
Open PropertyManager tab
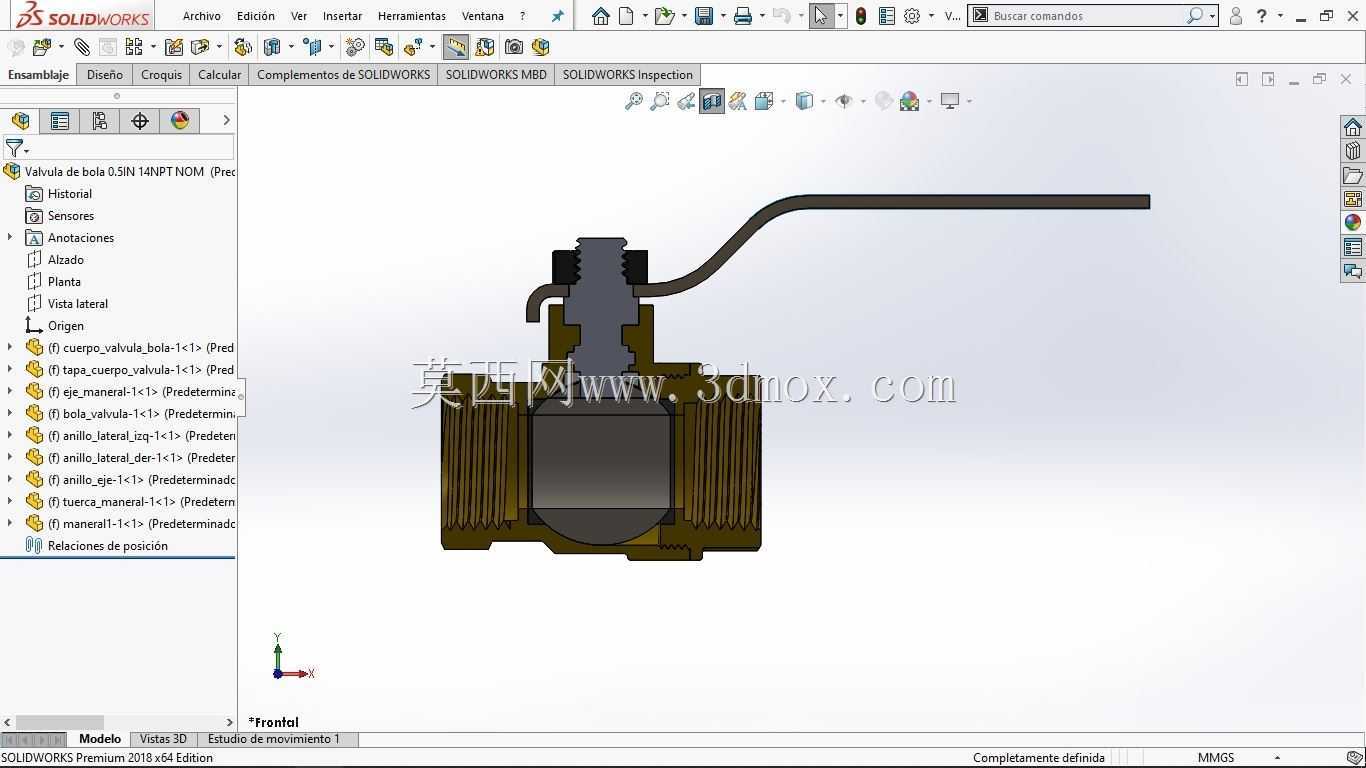click(x=60, y=121)
